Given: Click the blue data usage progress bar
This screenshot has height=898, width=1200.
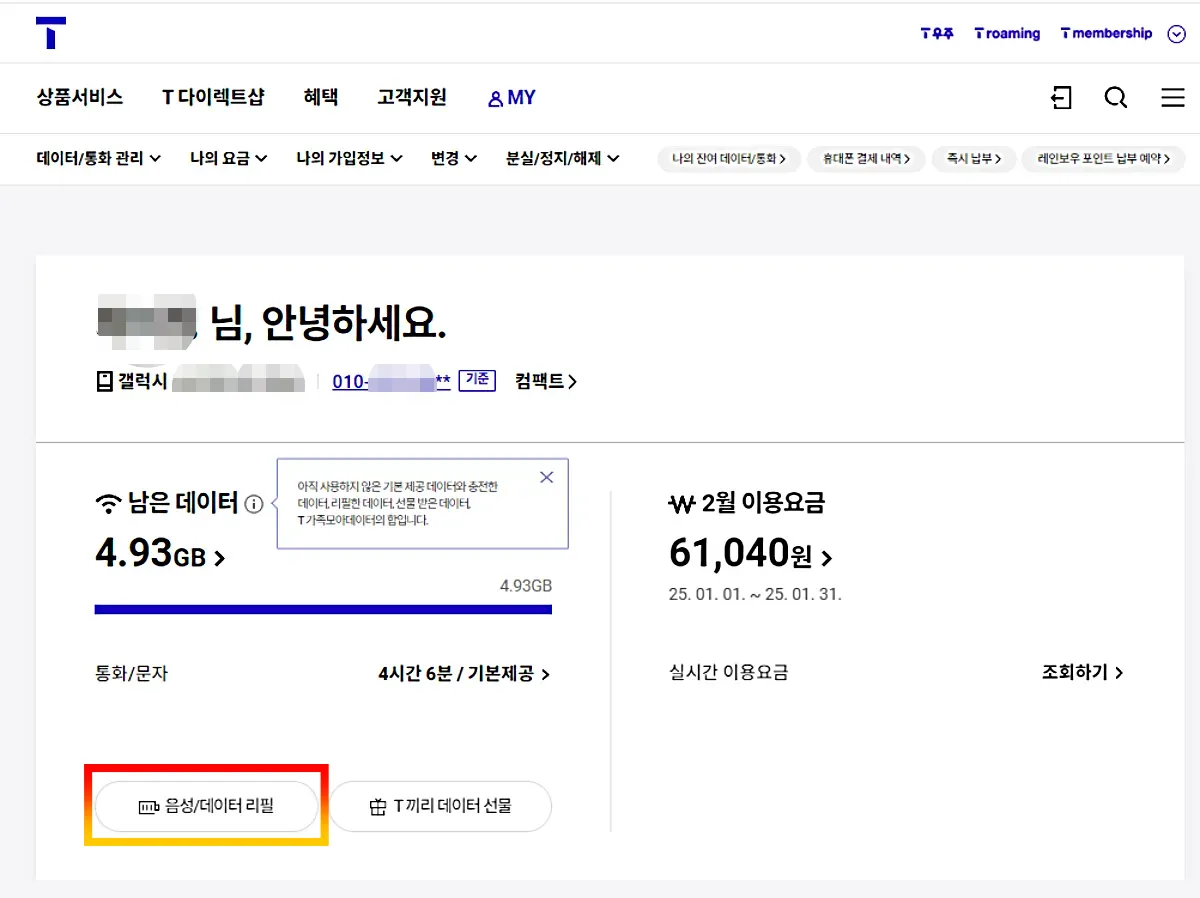Looking at the screenshot, I should (x=323, y=609).
